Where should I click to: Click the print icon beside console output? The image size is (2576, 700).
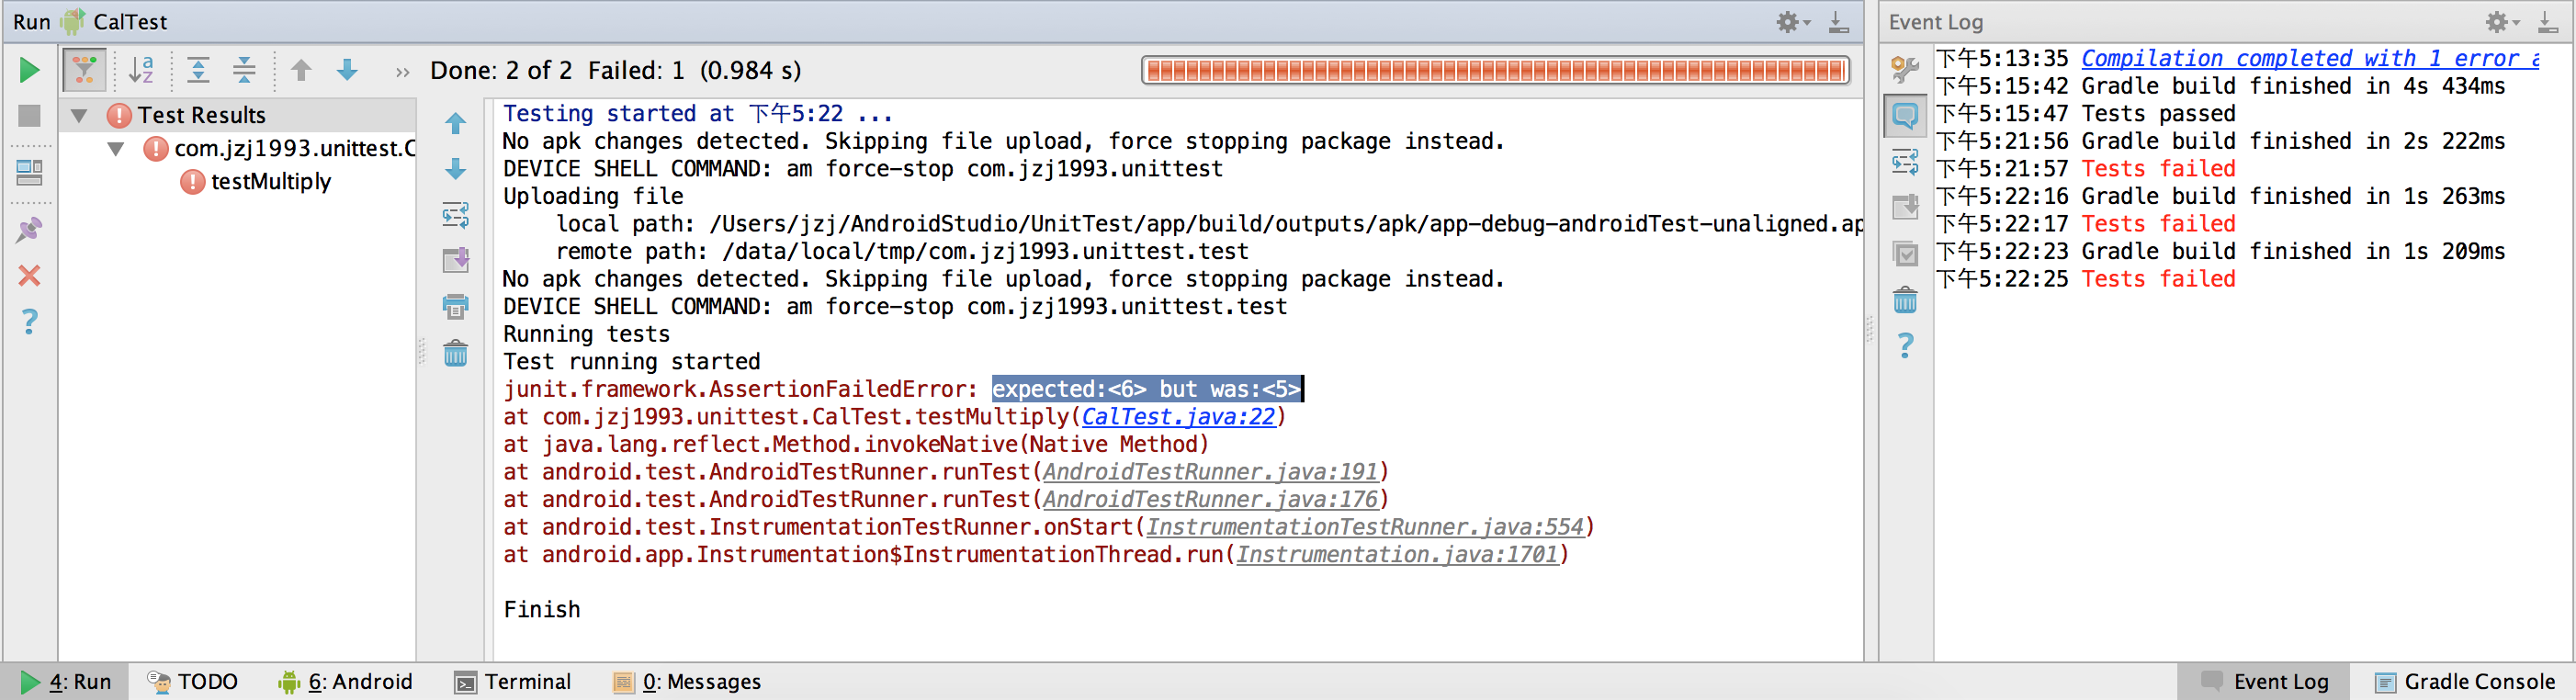pos(455,306)
